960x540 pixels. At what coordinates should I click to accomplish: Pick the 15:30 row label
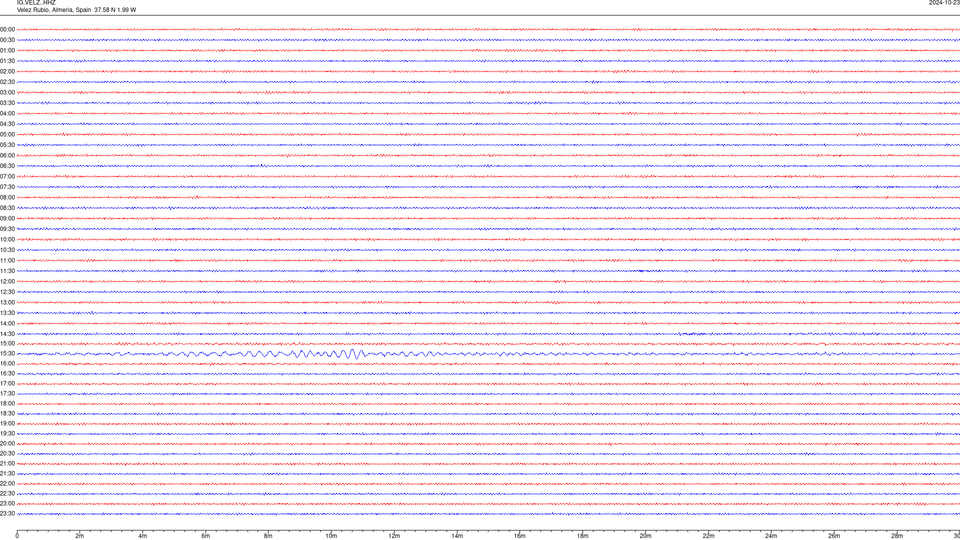click(x=7, y=354)
